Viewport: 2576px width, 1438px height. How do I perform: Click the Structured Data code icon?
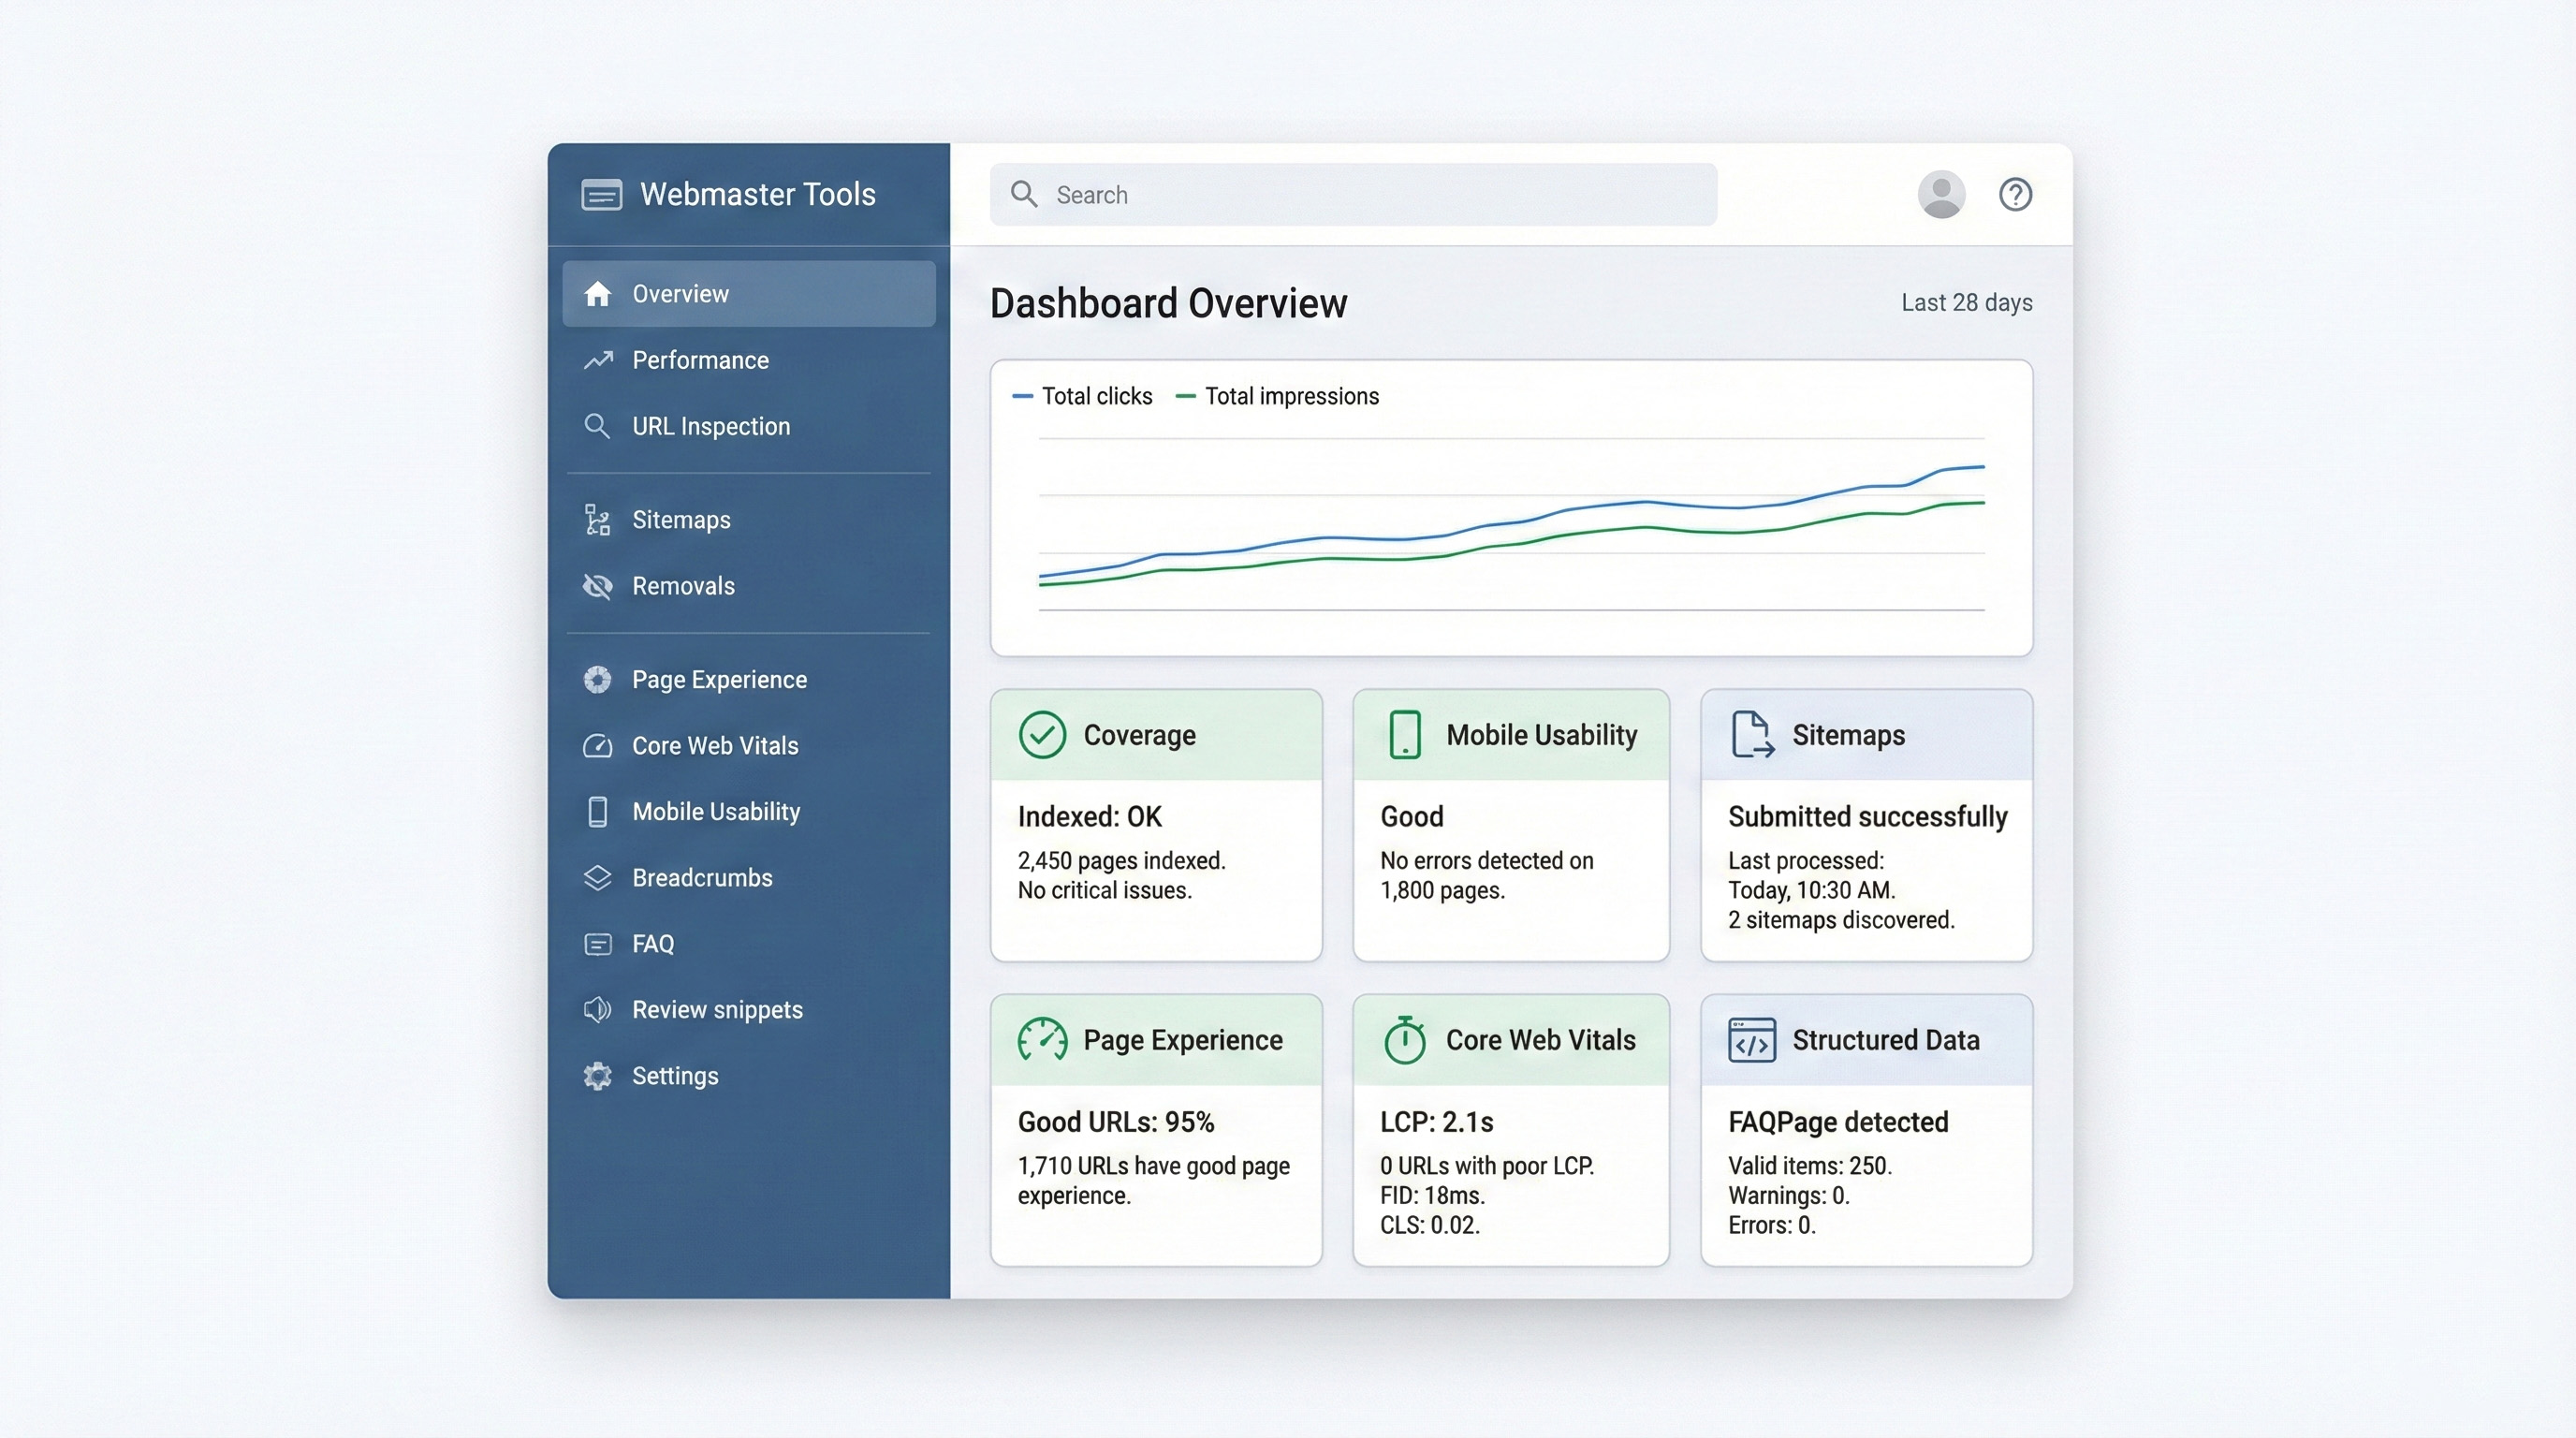(1751, 1040)
